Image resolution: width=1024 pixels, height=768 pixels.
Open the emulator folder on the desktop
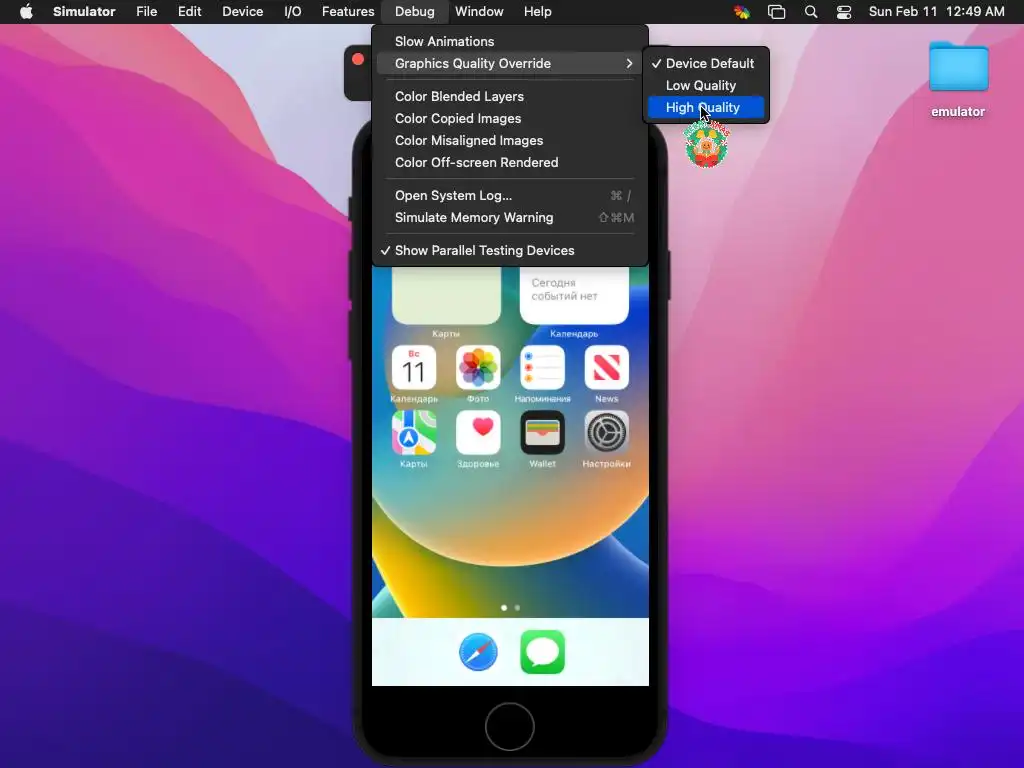click(958, 67)
